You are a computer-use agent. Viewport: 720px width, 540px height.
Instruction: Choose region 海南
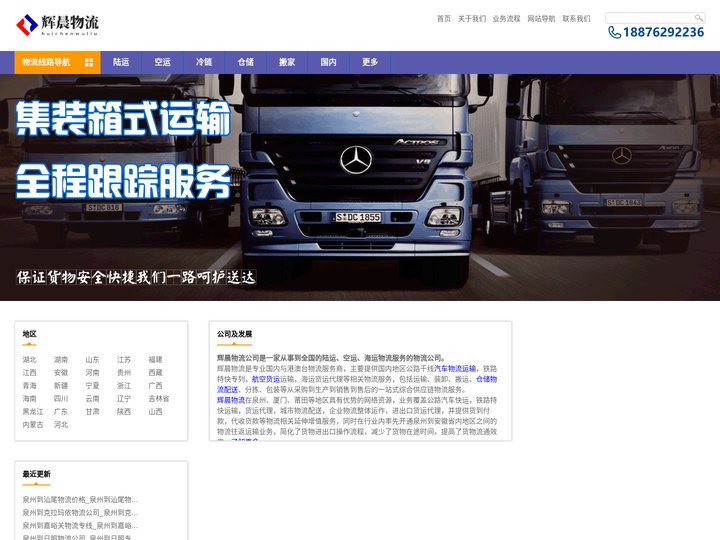(29, 399)
